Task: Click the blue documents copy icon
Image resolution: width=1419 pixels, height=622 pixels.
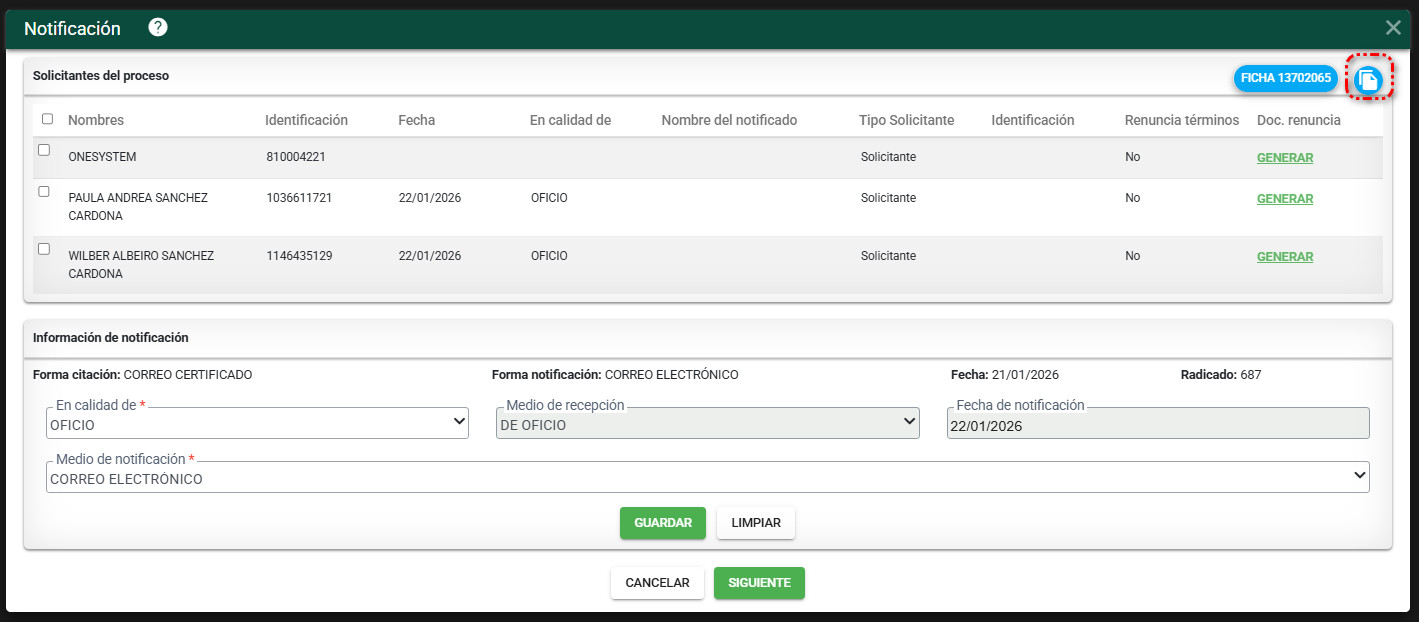Action: (x=1369, y=79)
